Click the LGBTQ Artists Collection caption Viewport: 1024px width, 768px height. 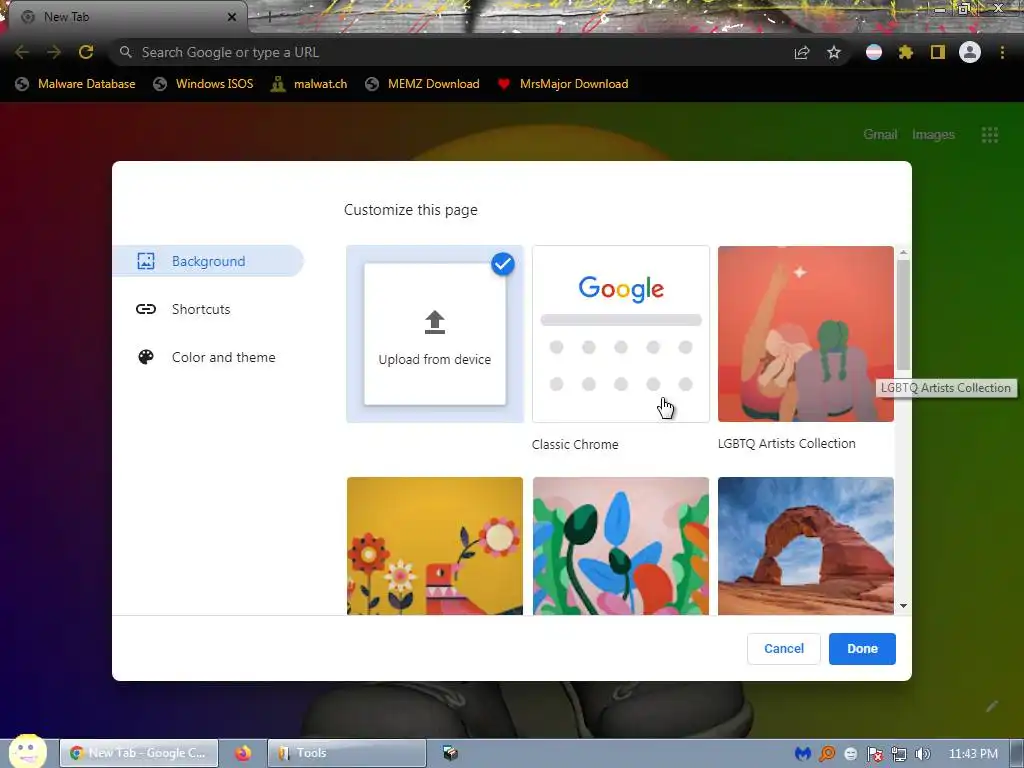click(786, 443)
